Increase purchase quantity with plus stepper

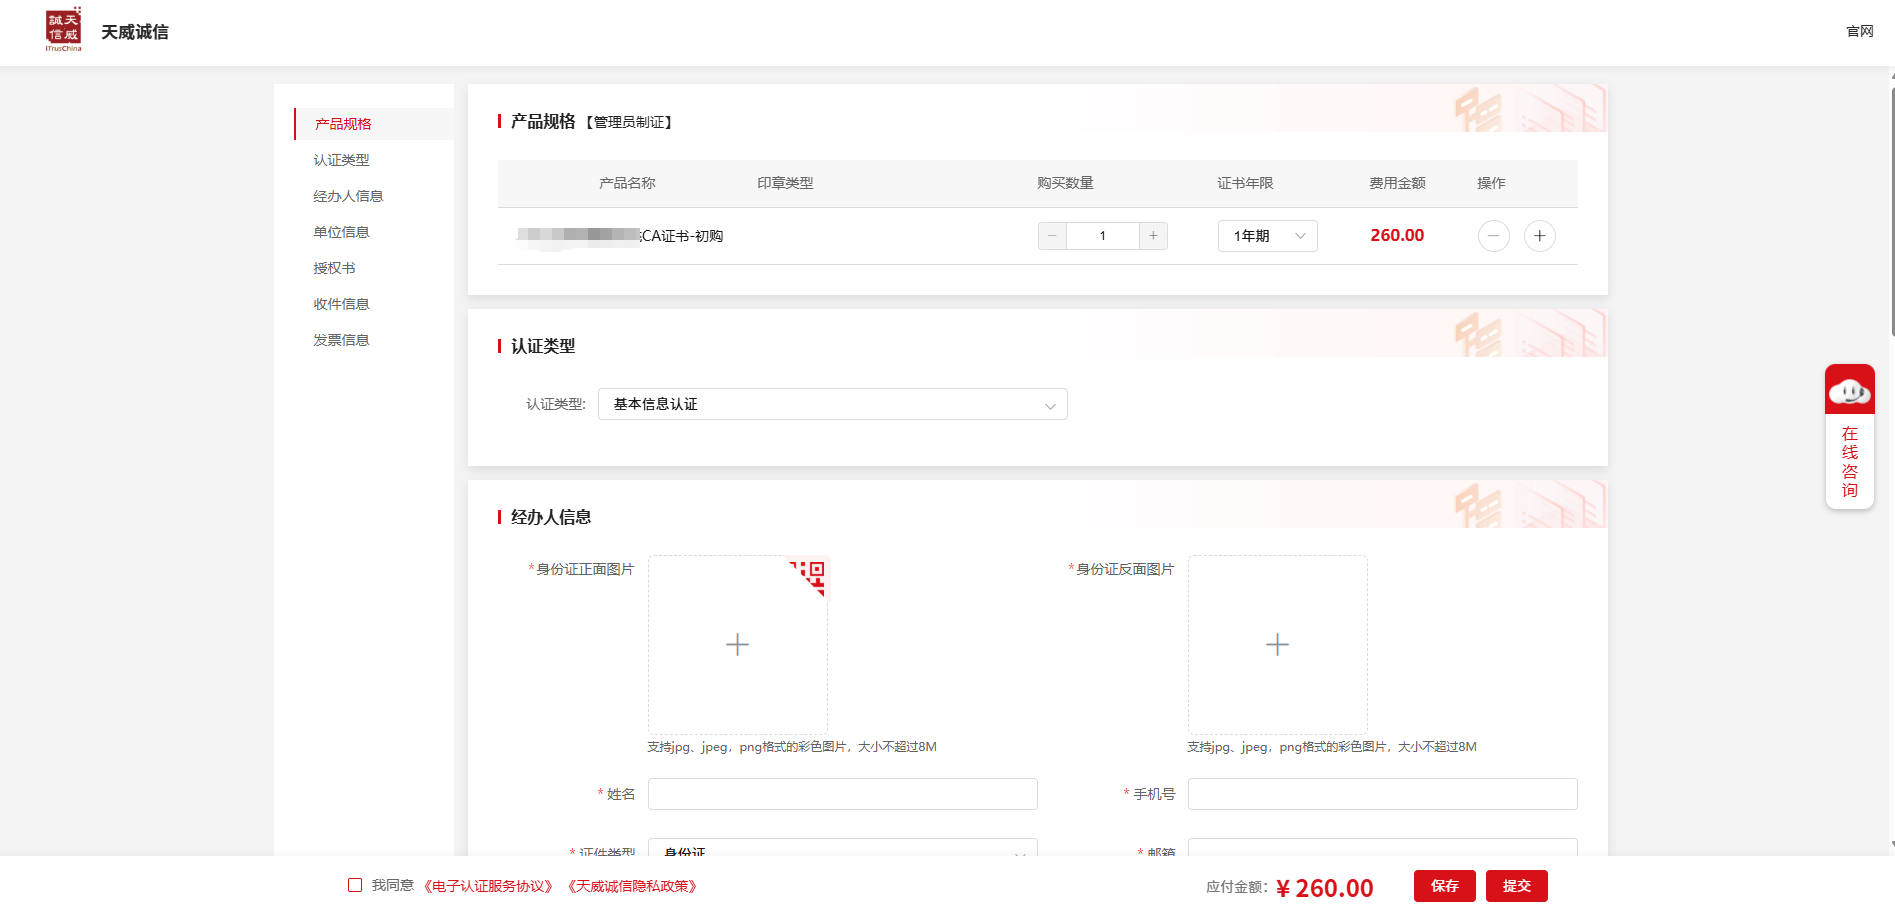click(x=1153, y=236)
